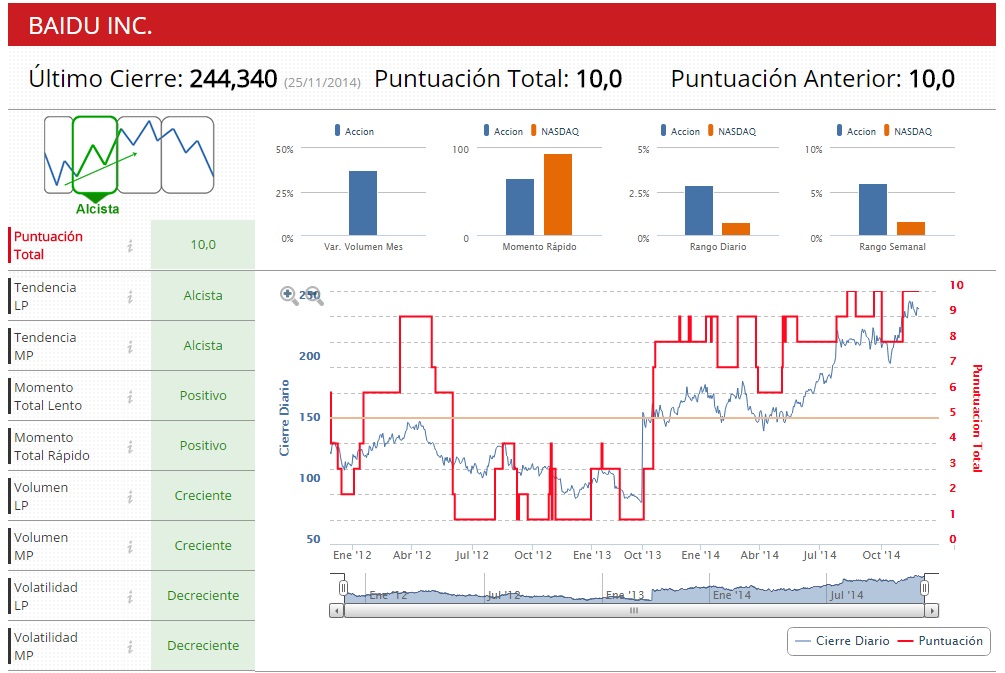Click the orange NASDAQ bar in Rango Semanal
This screenshot has height=673, width=1005.
click(x=911, y=229)
